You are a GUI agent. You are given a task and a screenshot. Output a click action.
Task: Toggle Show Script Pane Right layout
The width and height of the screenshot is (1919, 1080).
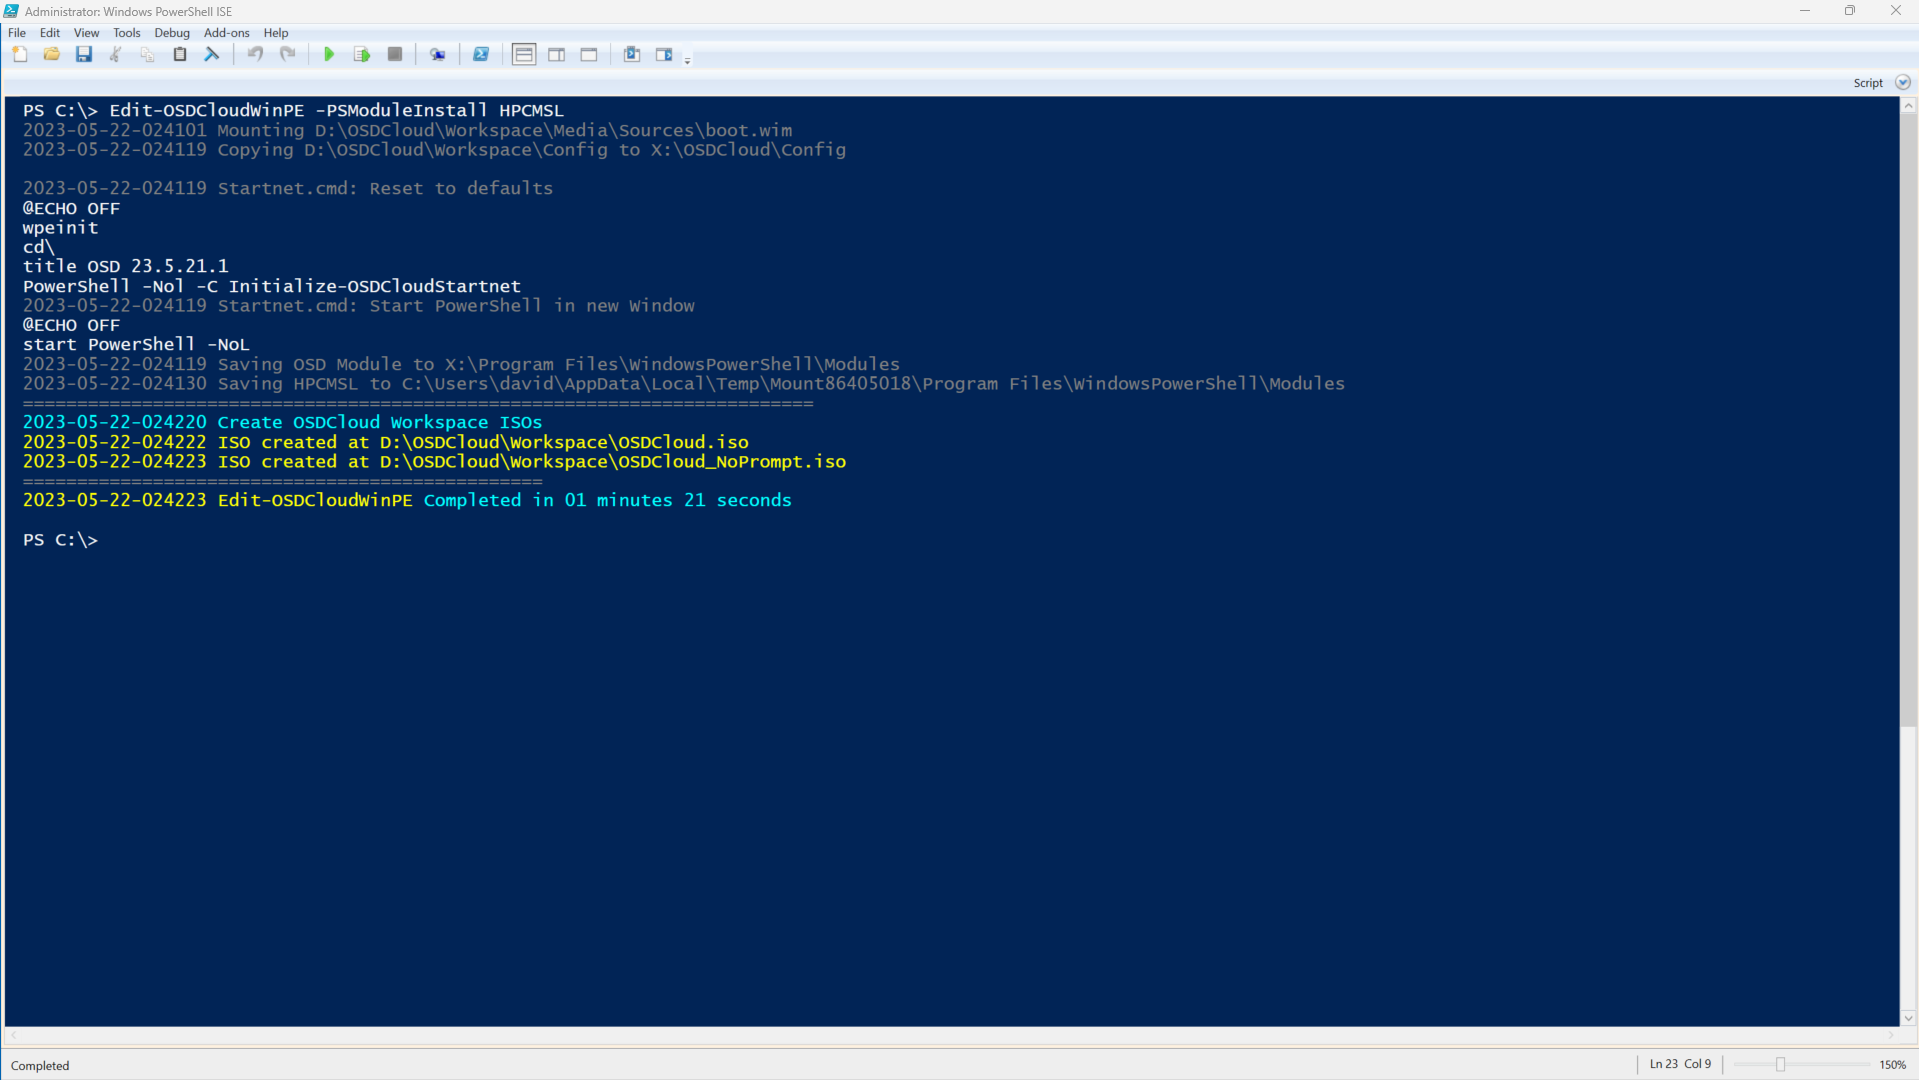point(557,55)
